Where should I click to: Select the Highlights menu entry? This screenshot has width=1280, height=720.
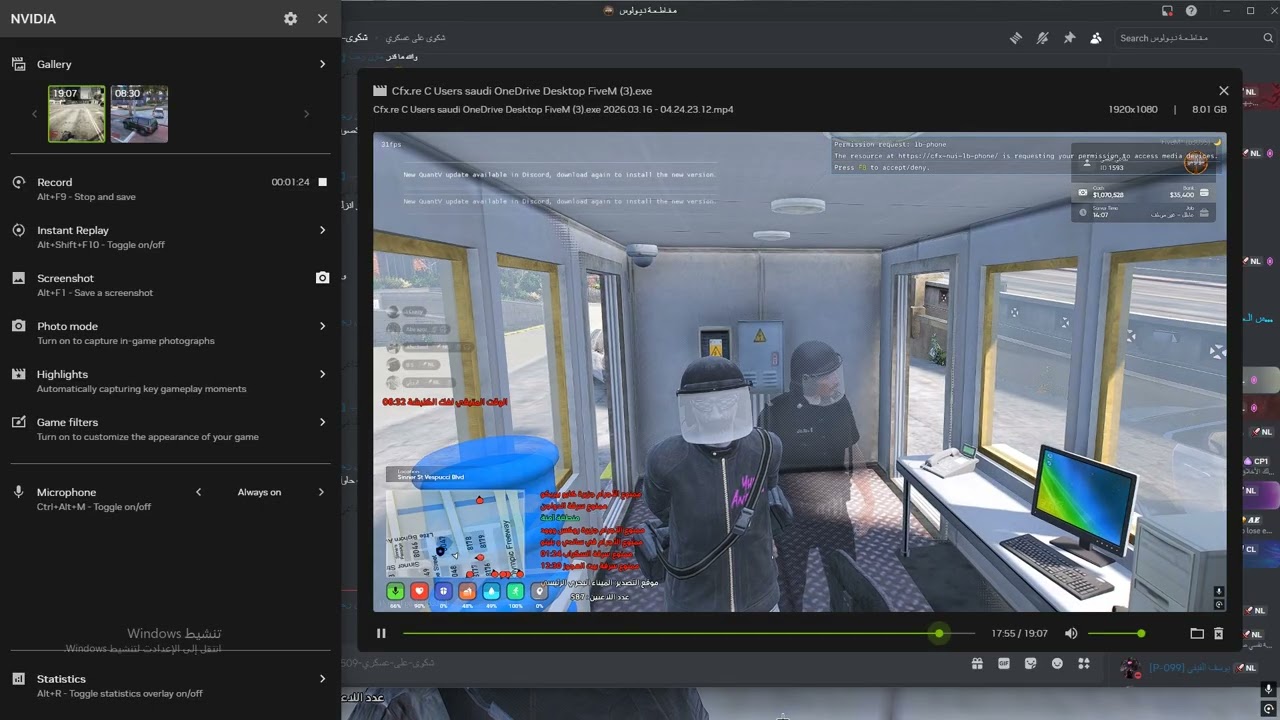[170, 381]
